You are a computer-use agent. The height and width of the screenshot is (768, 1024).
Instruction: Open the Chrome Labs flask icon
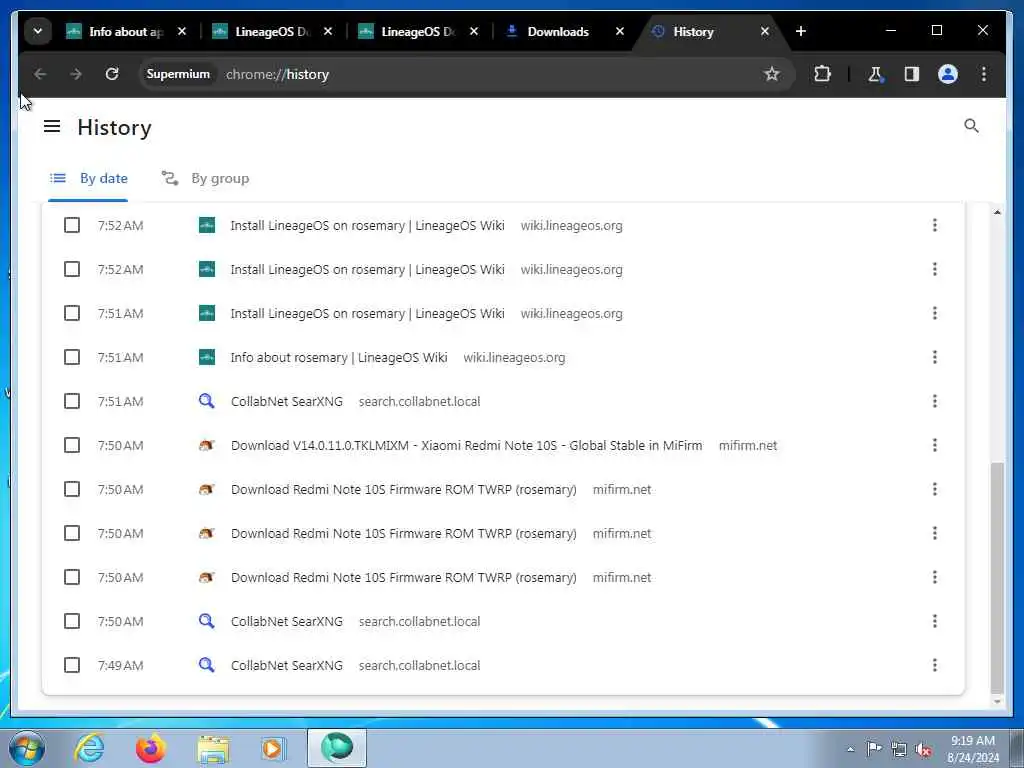875,74
